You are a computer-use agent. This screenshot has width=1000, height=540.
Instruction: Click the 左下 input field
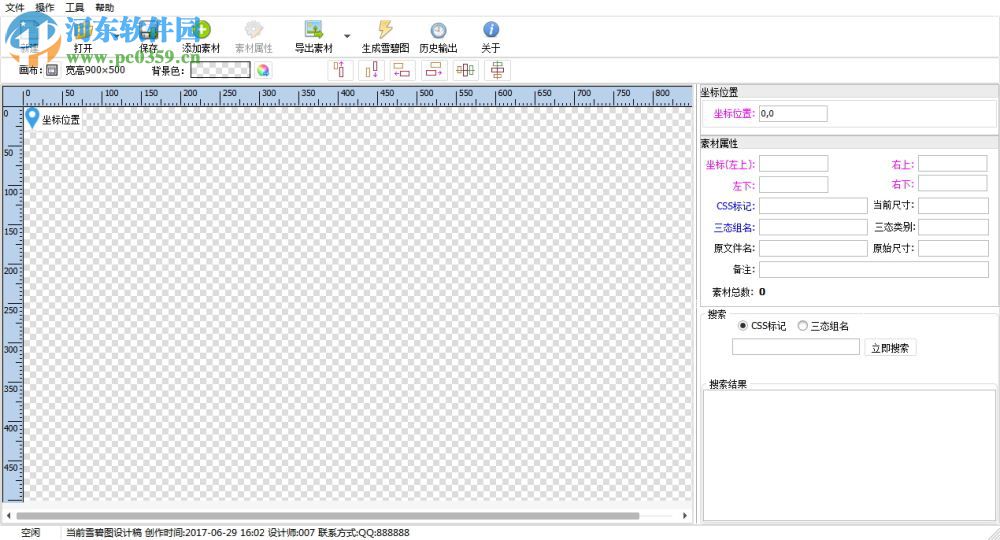point(793,185)
